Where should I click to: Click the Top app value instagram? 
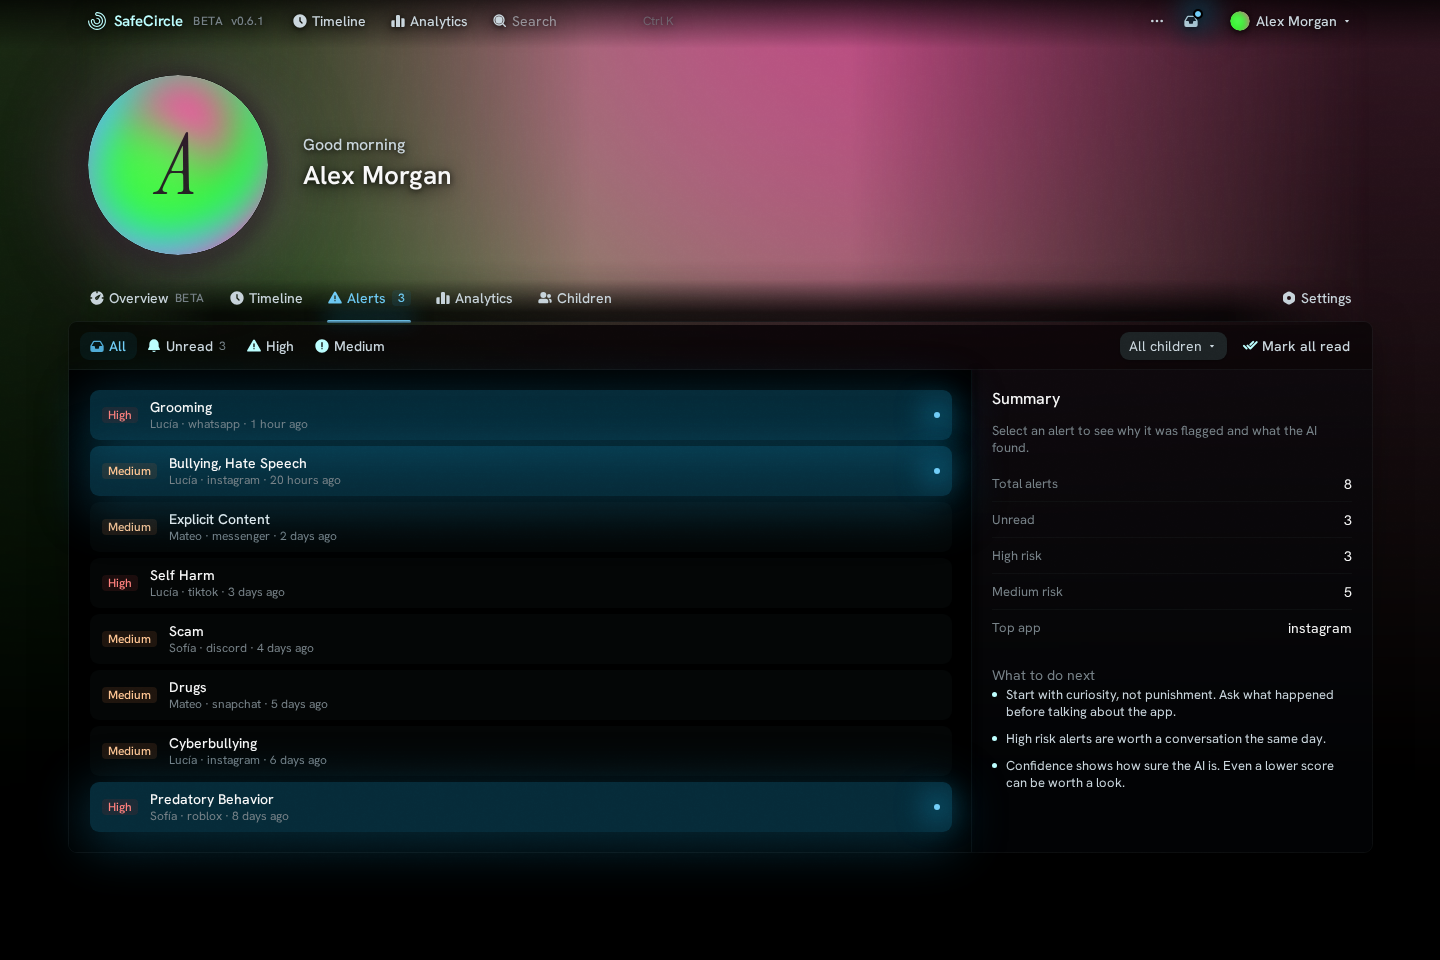[x=1320, y=628]
